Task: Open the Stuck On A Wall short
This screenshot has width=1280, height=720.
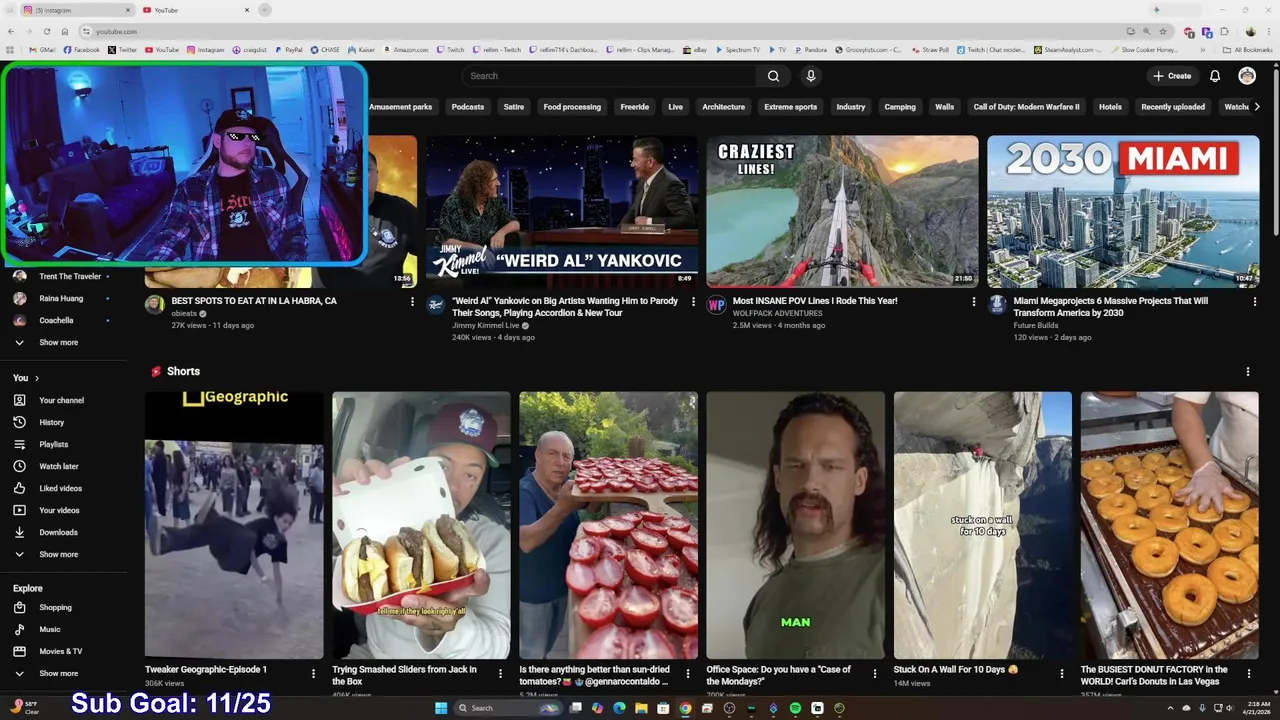Action: click(x=982, y=525)
